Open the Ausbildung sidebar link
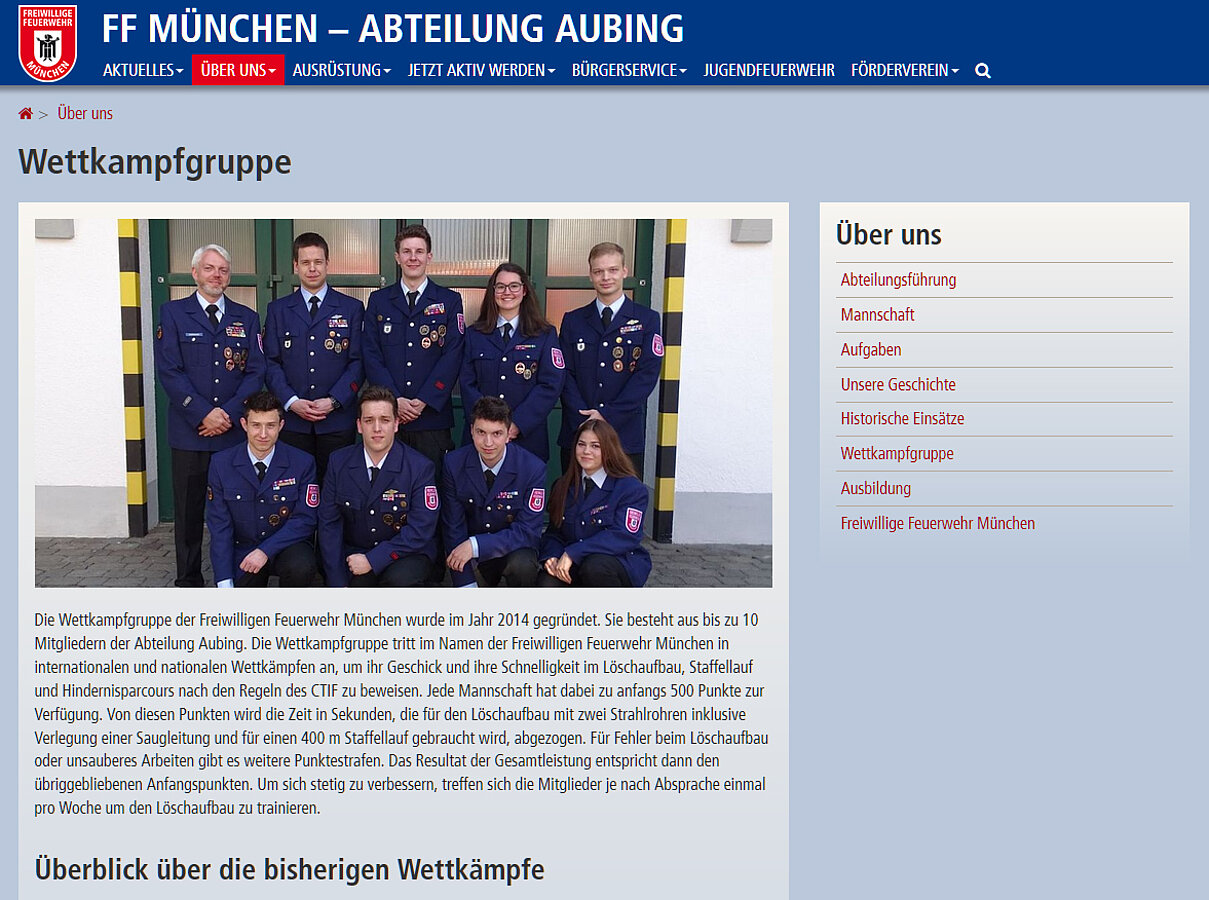Image resolution: width=1209 pixels, height=900 pixels. point(875,489)
